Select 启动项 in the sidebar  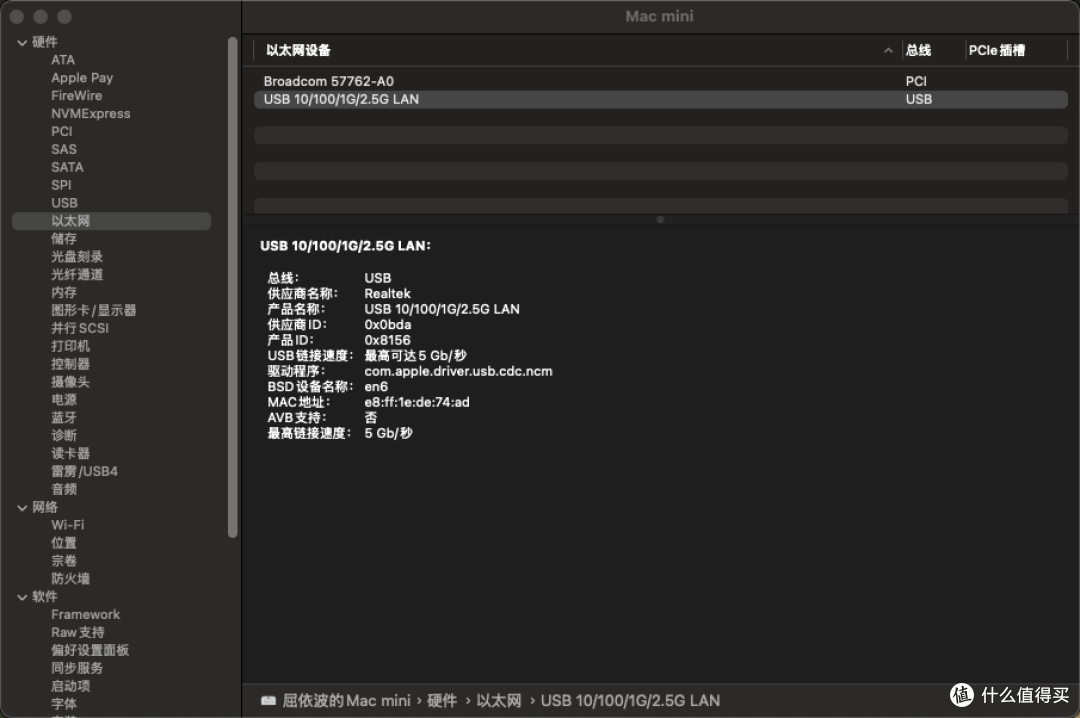pyautogui.click(x=70, y=687)
